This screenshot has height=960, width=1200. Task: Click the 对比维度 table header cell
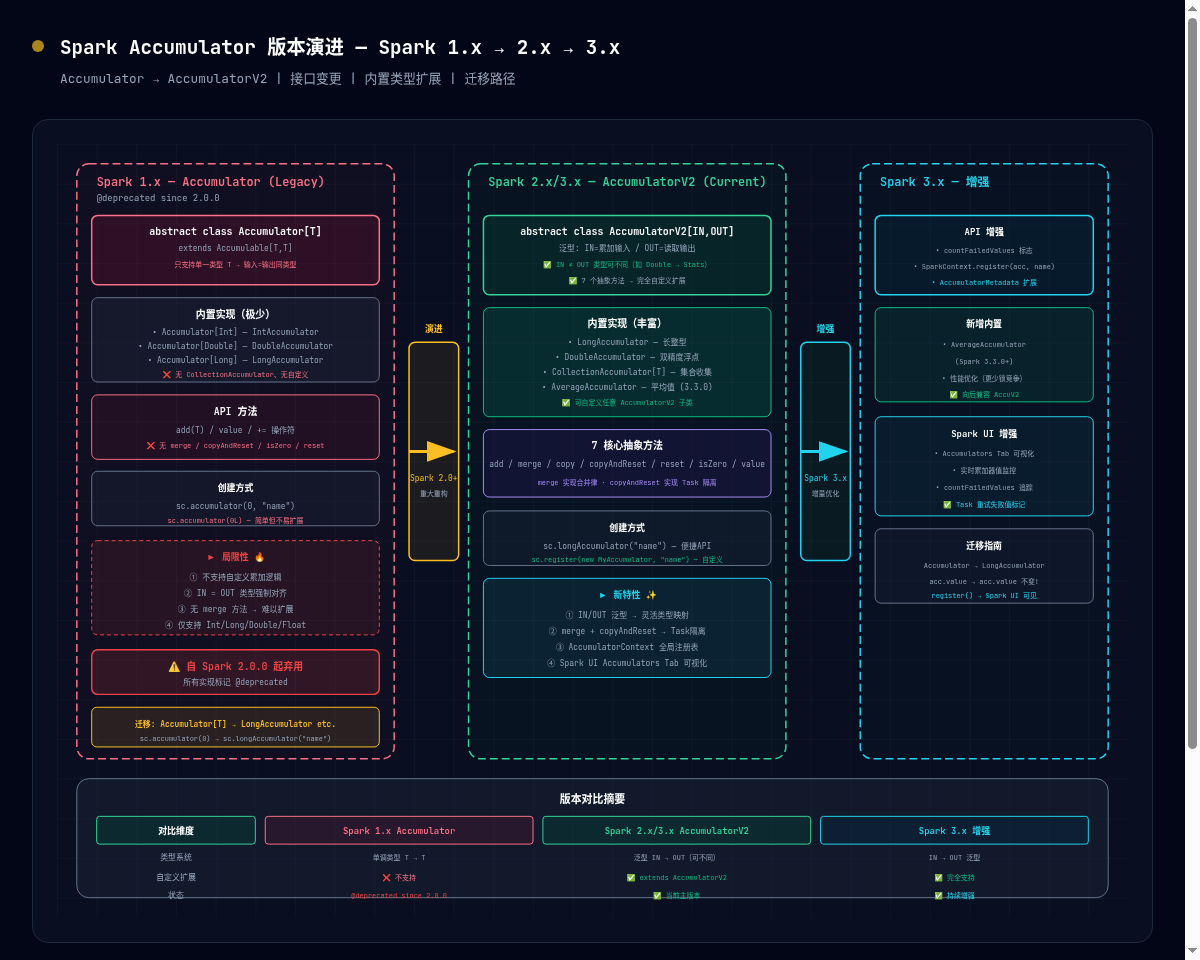point(176,831)
